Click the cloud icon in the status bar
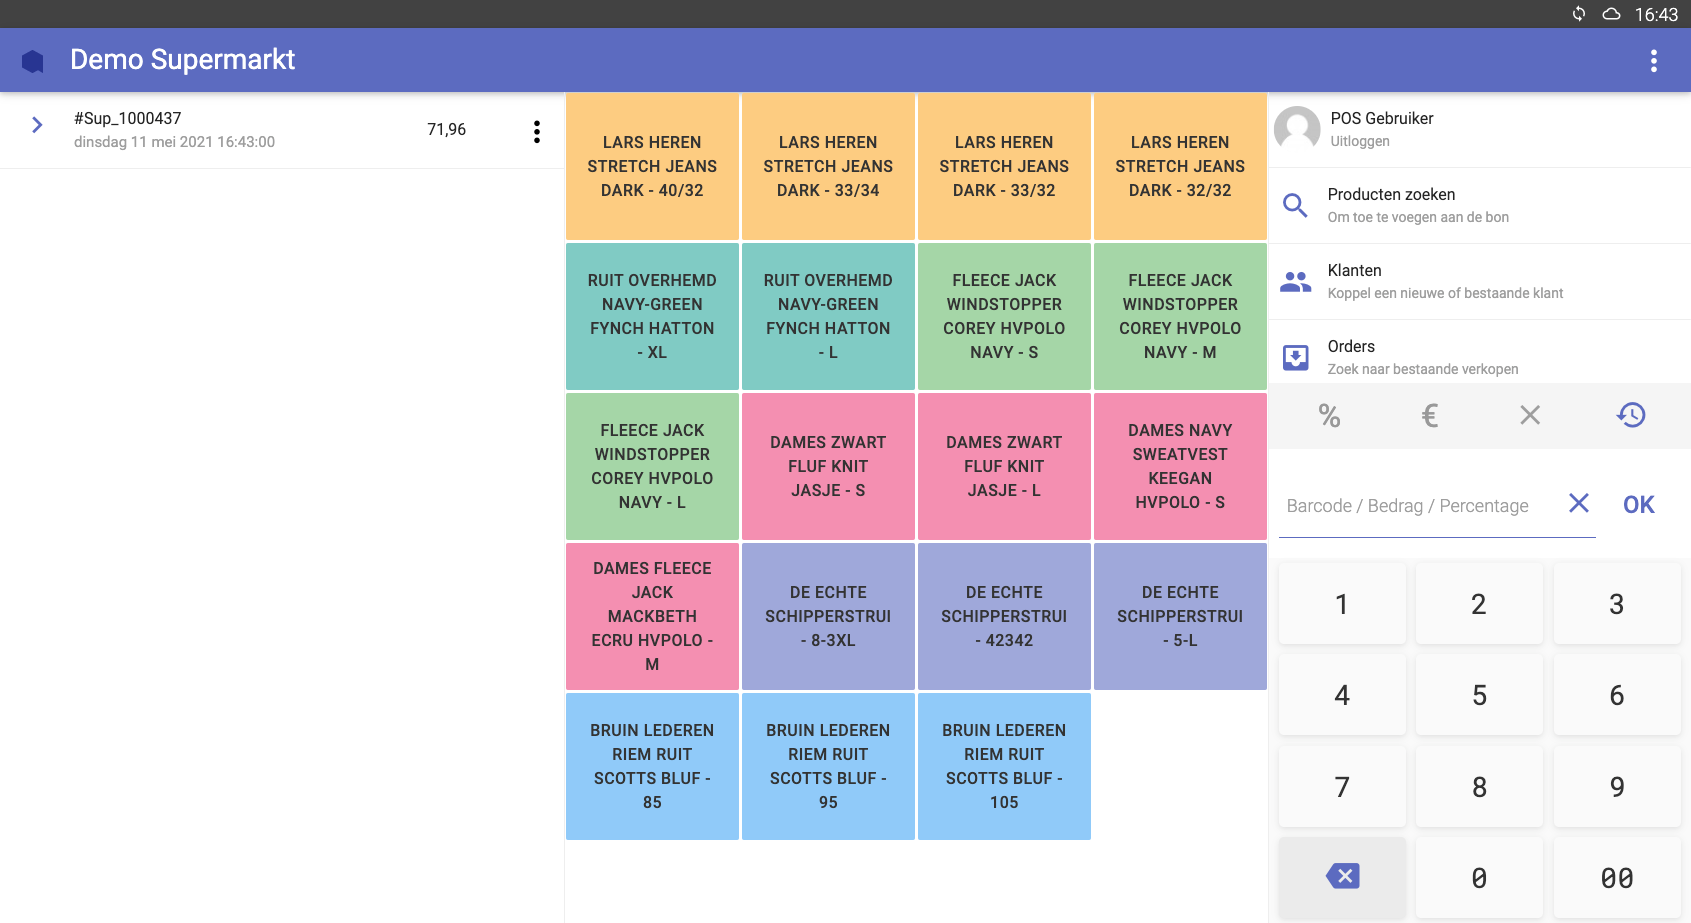This screenshot has height=923, width=1691. tap(1611, 14)
